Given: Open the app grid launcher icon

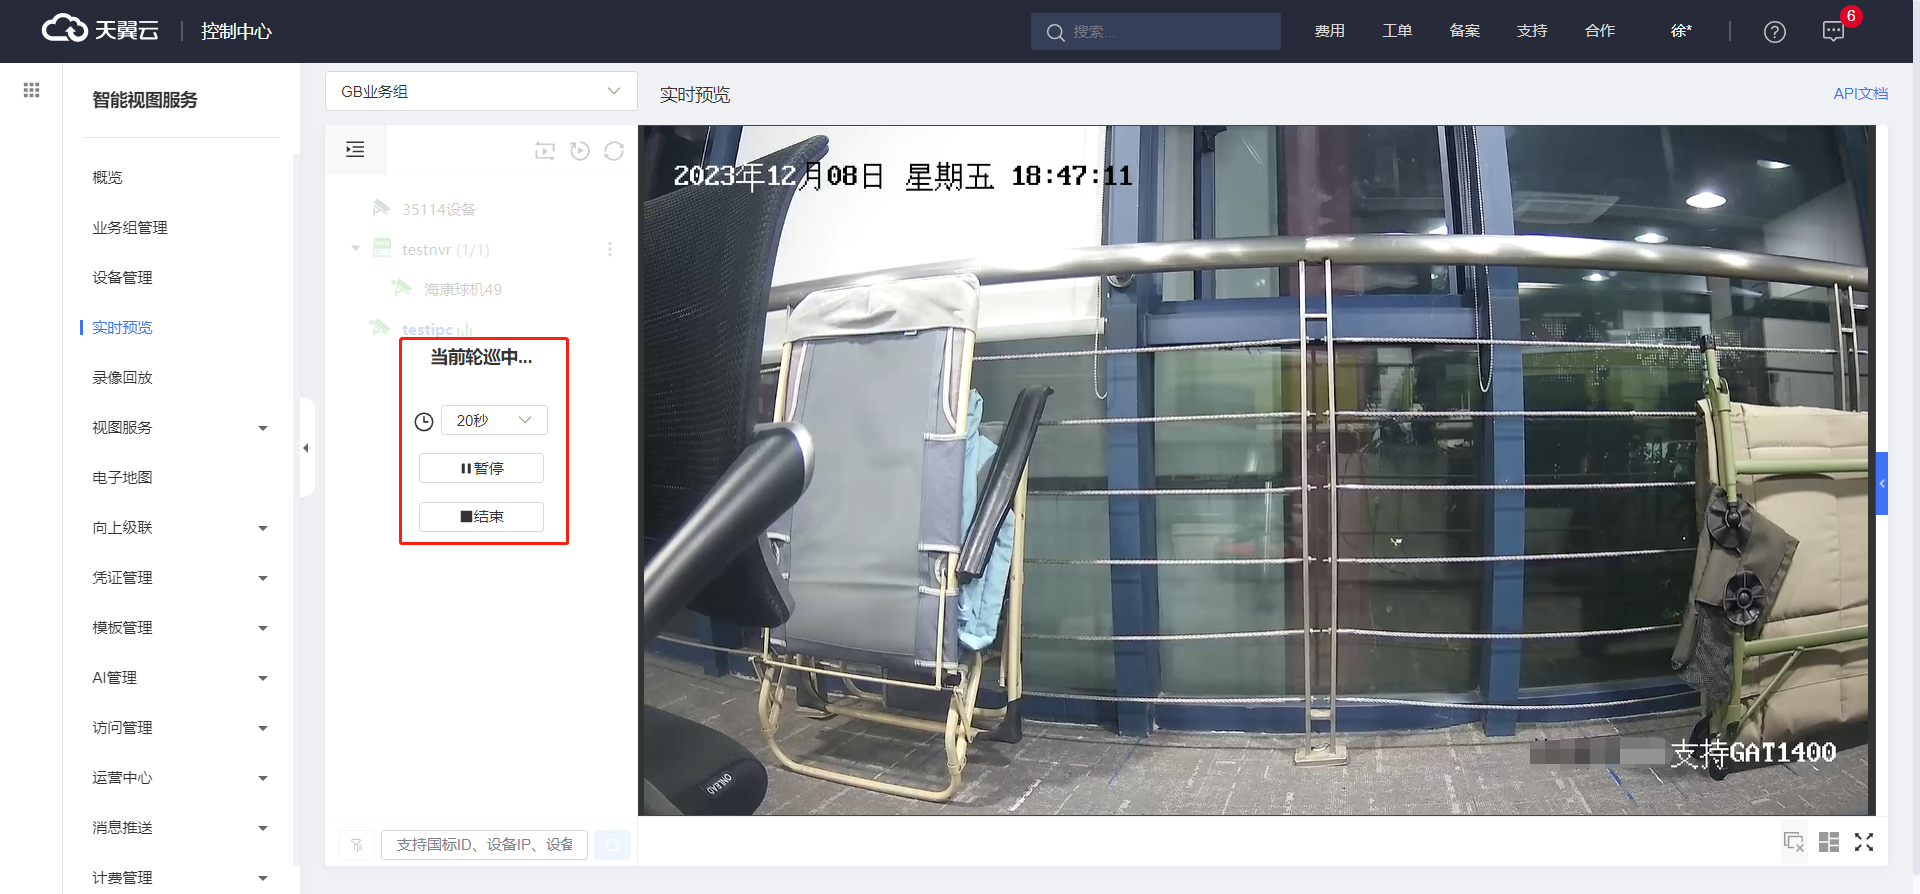Looking at the screenshot, I should (31, 90).
